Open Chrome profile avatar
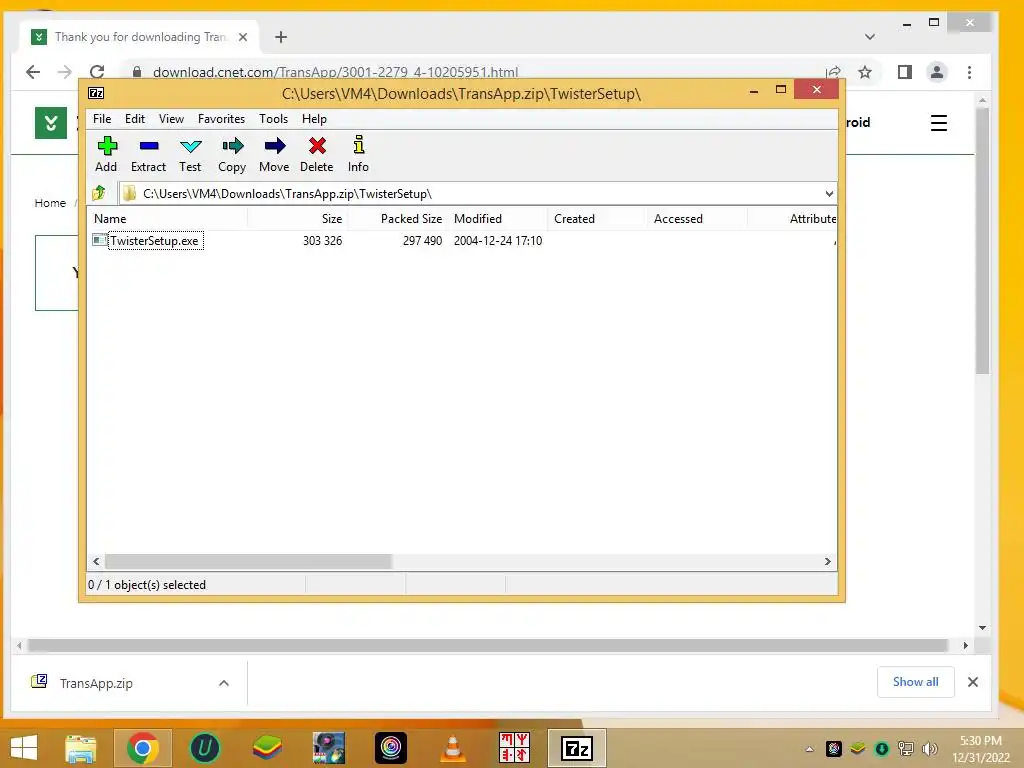Viewport: 1024px width, 768px height. point(936,72)
